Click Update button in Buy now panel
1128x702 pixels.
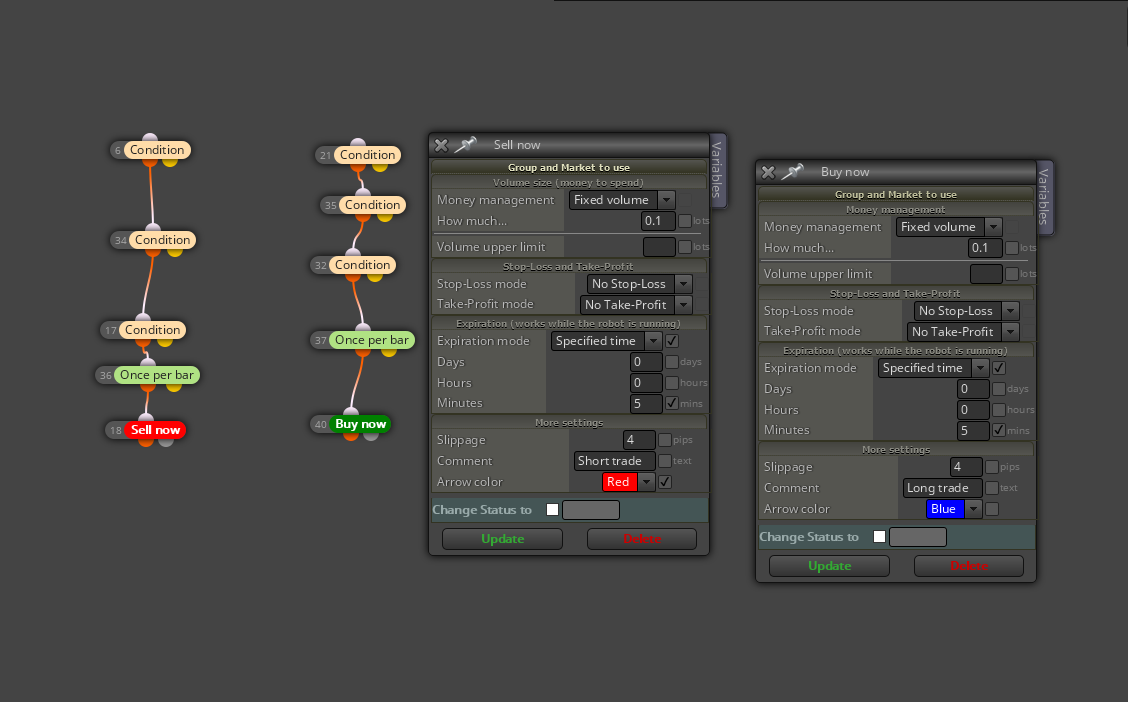point(829,566)
